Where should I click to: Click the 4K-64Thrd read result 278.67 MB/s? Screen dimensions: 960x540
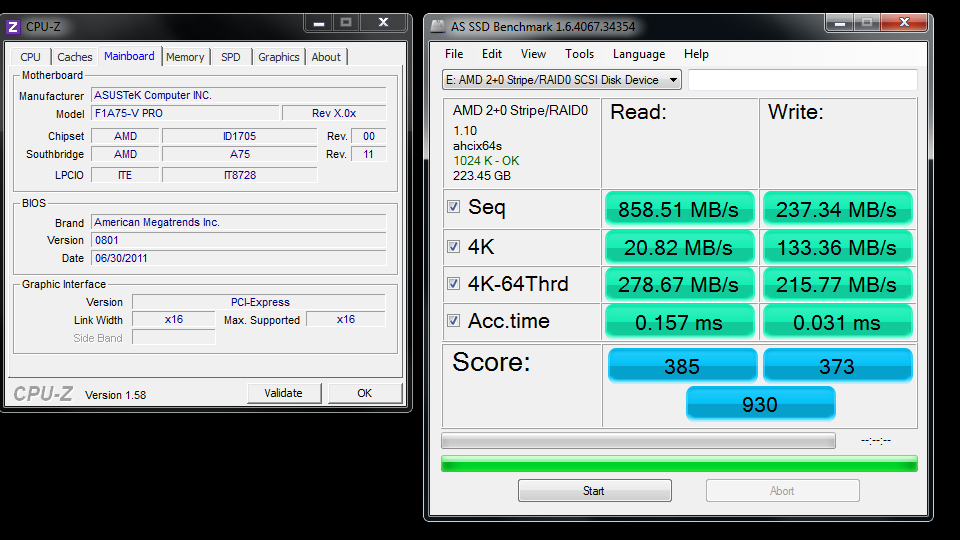point(679,285)
